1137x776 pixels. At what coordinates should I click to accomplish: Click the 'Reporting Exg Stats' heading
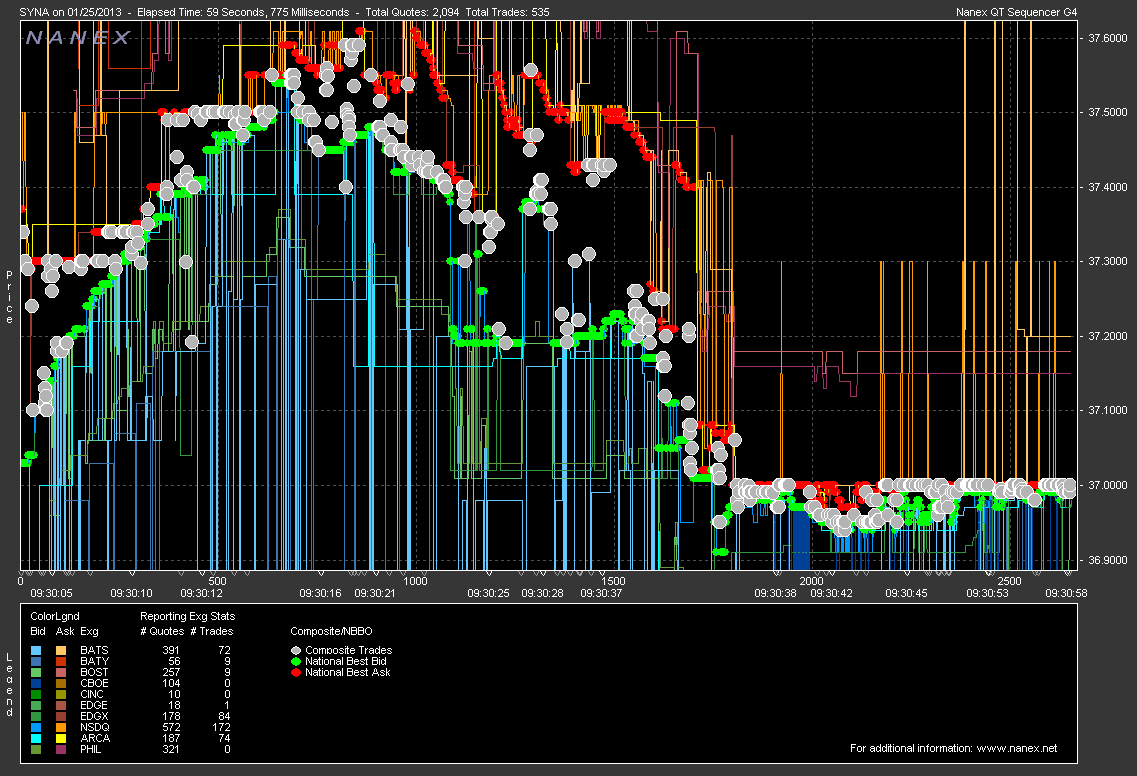pyautogui.click(x=187, y=616)
